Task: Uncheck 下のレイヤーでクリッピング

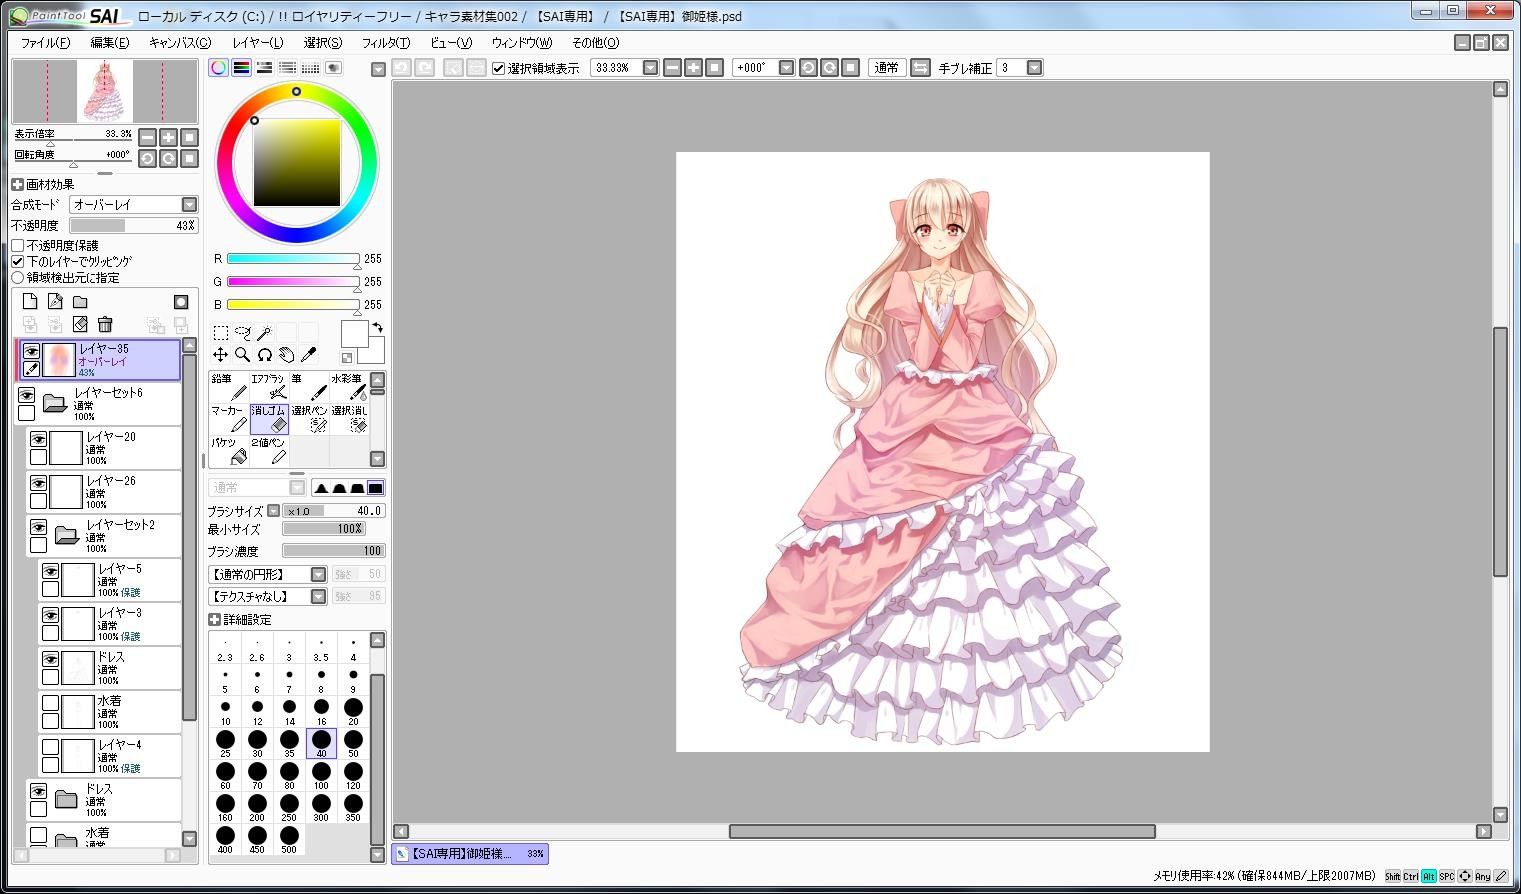Action: click(18, 261)
